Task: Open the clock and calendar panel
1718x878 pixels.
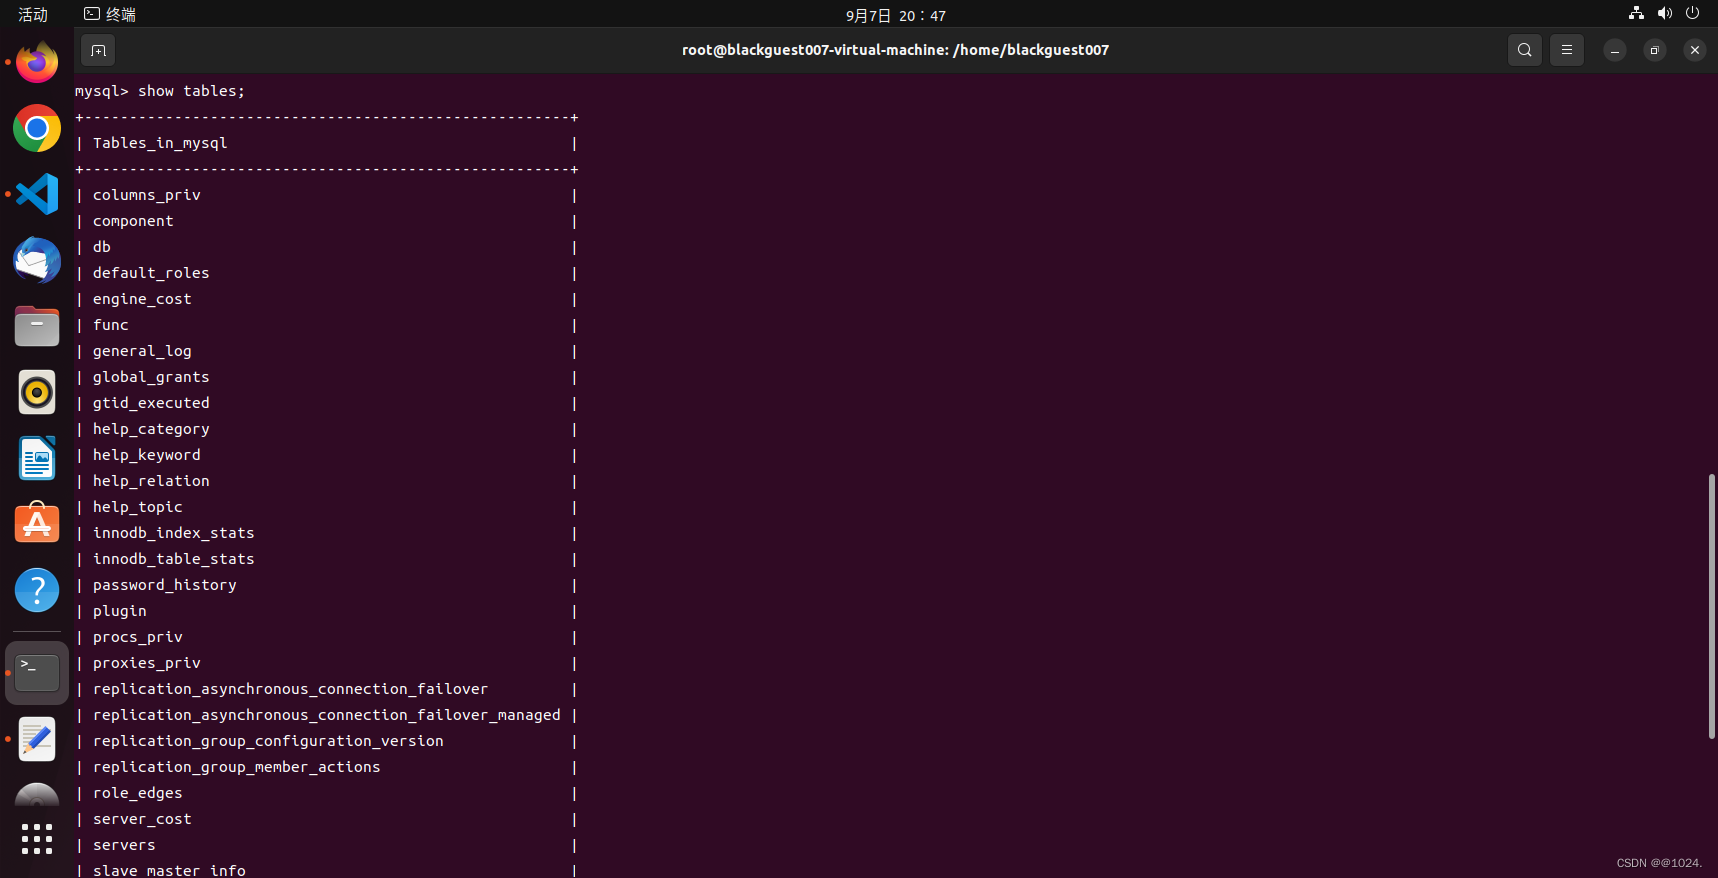Action: [x=896, y=15]
